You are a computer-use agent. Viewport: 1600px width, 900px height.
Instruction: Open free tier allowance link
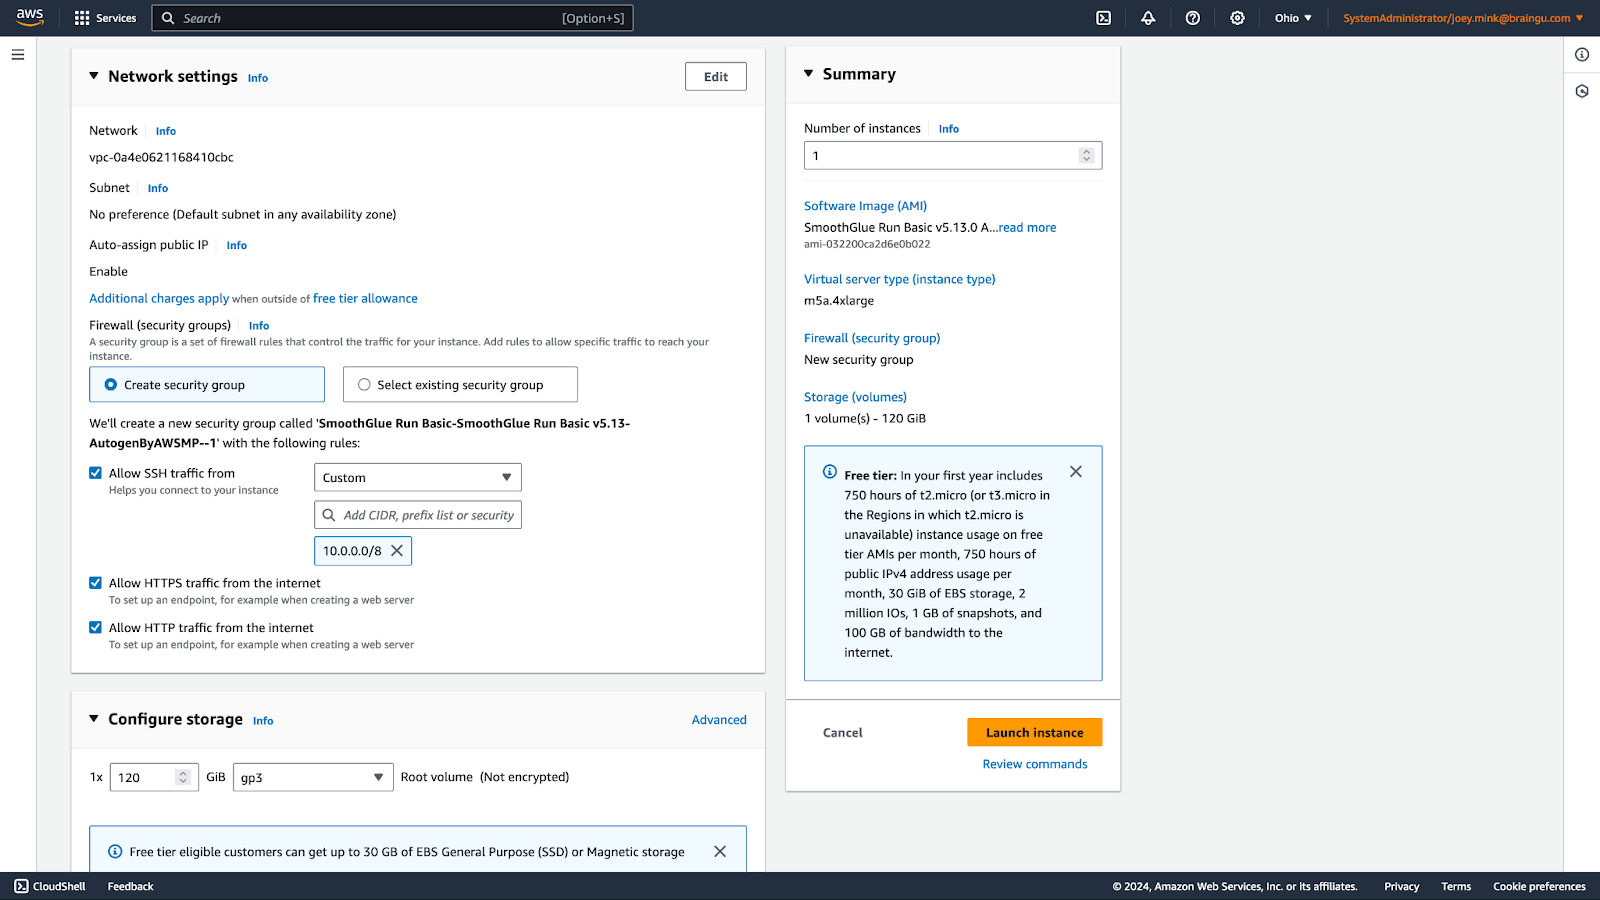[x=365, y=299]
